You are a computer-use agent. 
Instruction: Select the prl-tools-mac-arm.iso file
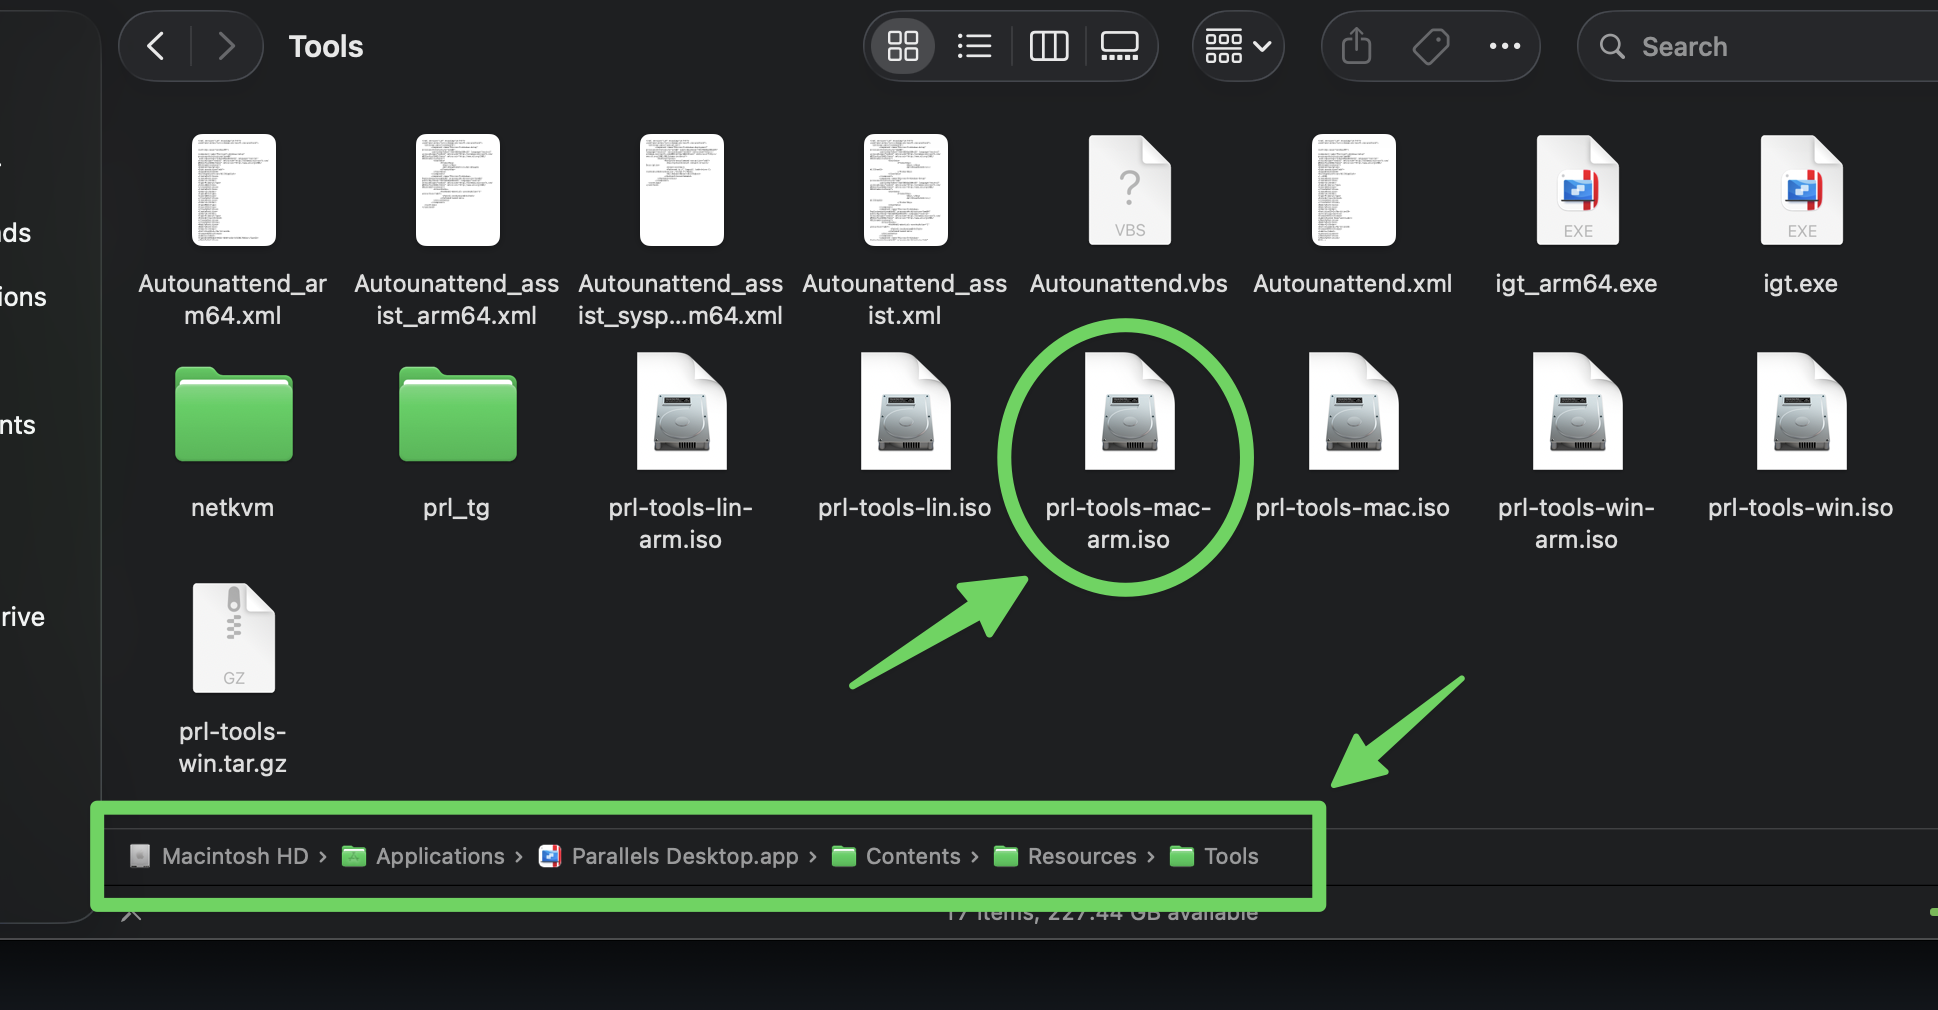pos(1129,412)
